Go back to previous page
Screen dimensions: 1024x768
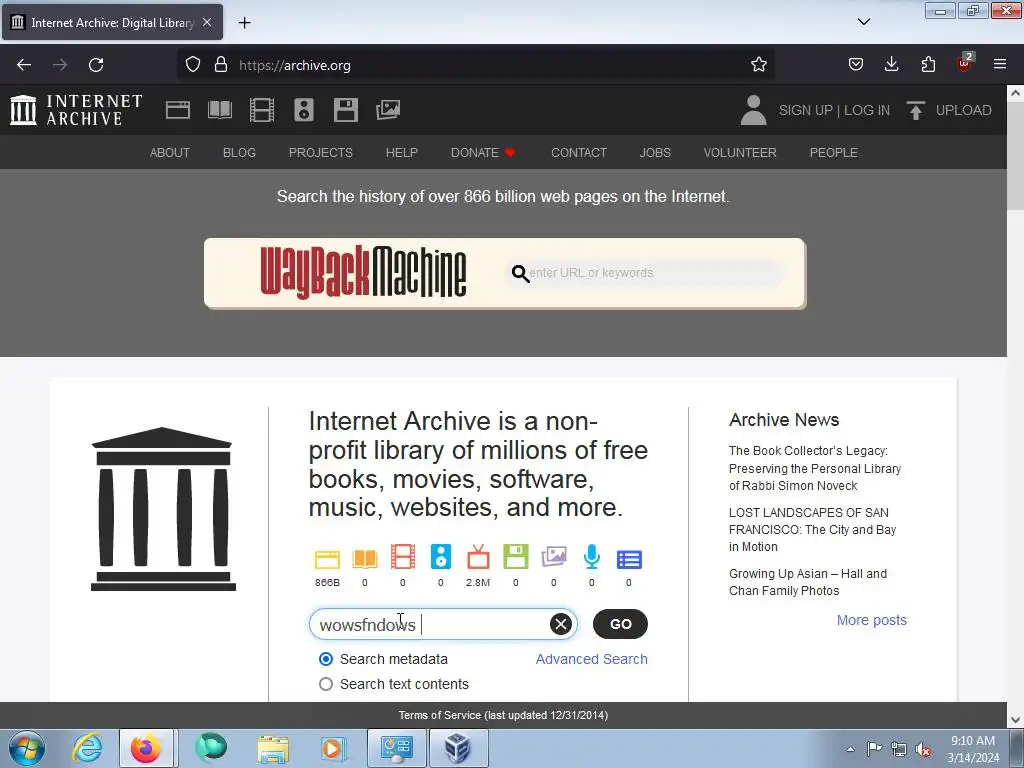coord(24,65)
